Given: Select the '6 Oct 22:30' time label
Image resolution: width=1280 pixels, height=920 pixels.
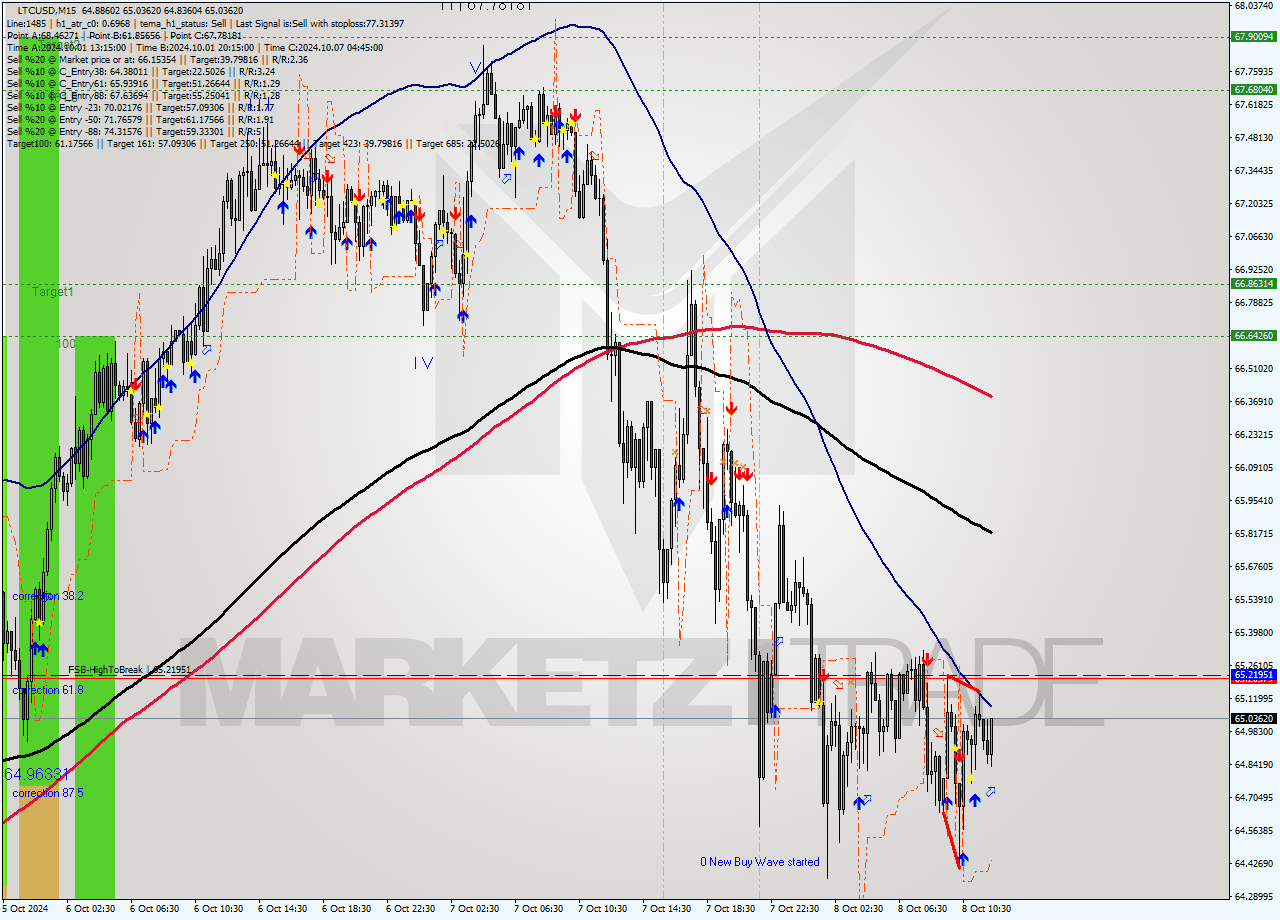Looking at the screenshot, I should [410, 909].
